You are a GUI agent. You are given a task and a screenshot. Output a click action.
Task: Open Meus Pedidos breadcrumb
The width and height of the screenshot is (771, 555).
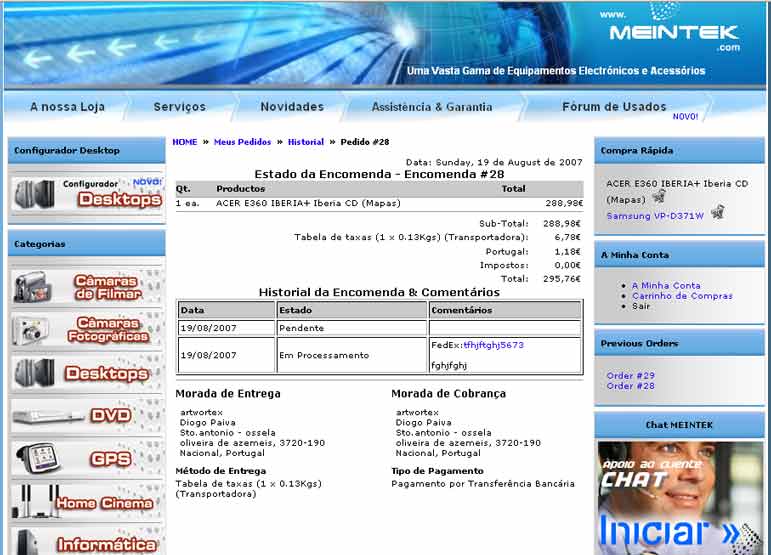[x=242, y=142]
